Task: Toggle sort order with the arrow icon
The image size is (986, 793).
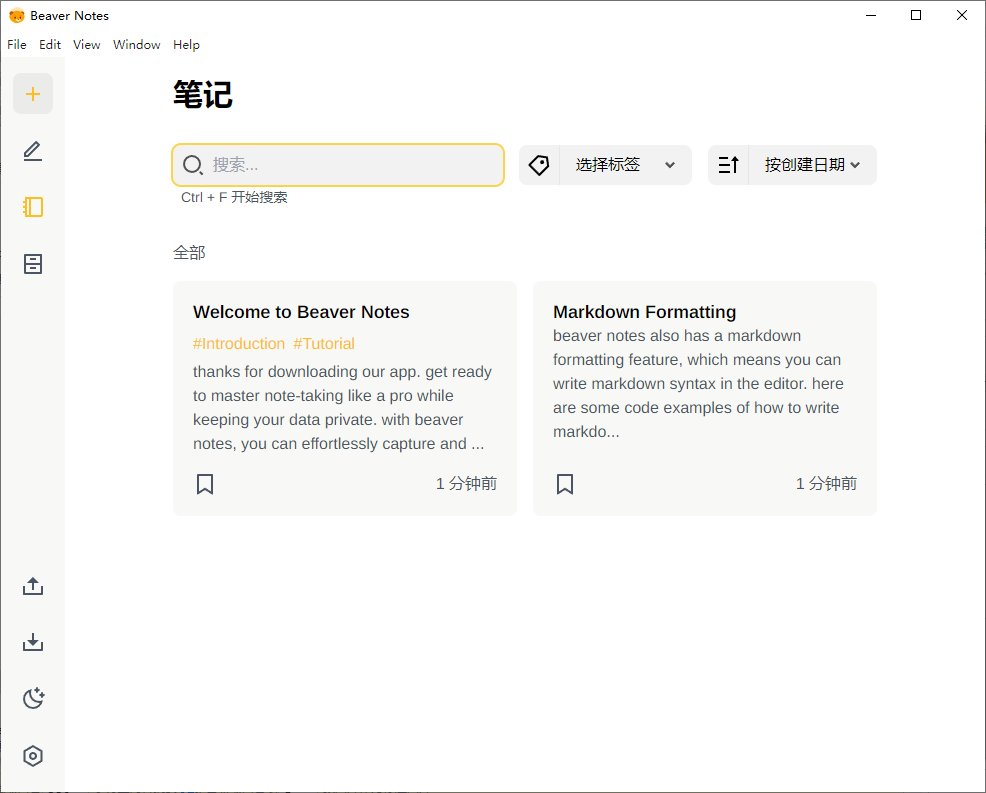Action: click(728, 165)
